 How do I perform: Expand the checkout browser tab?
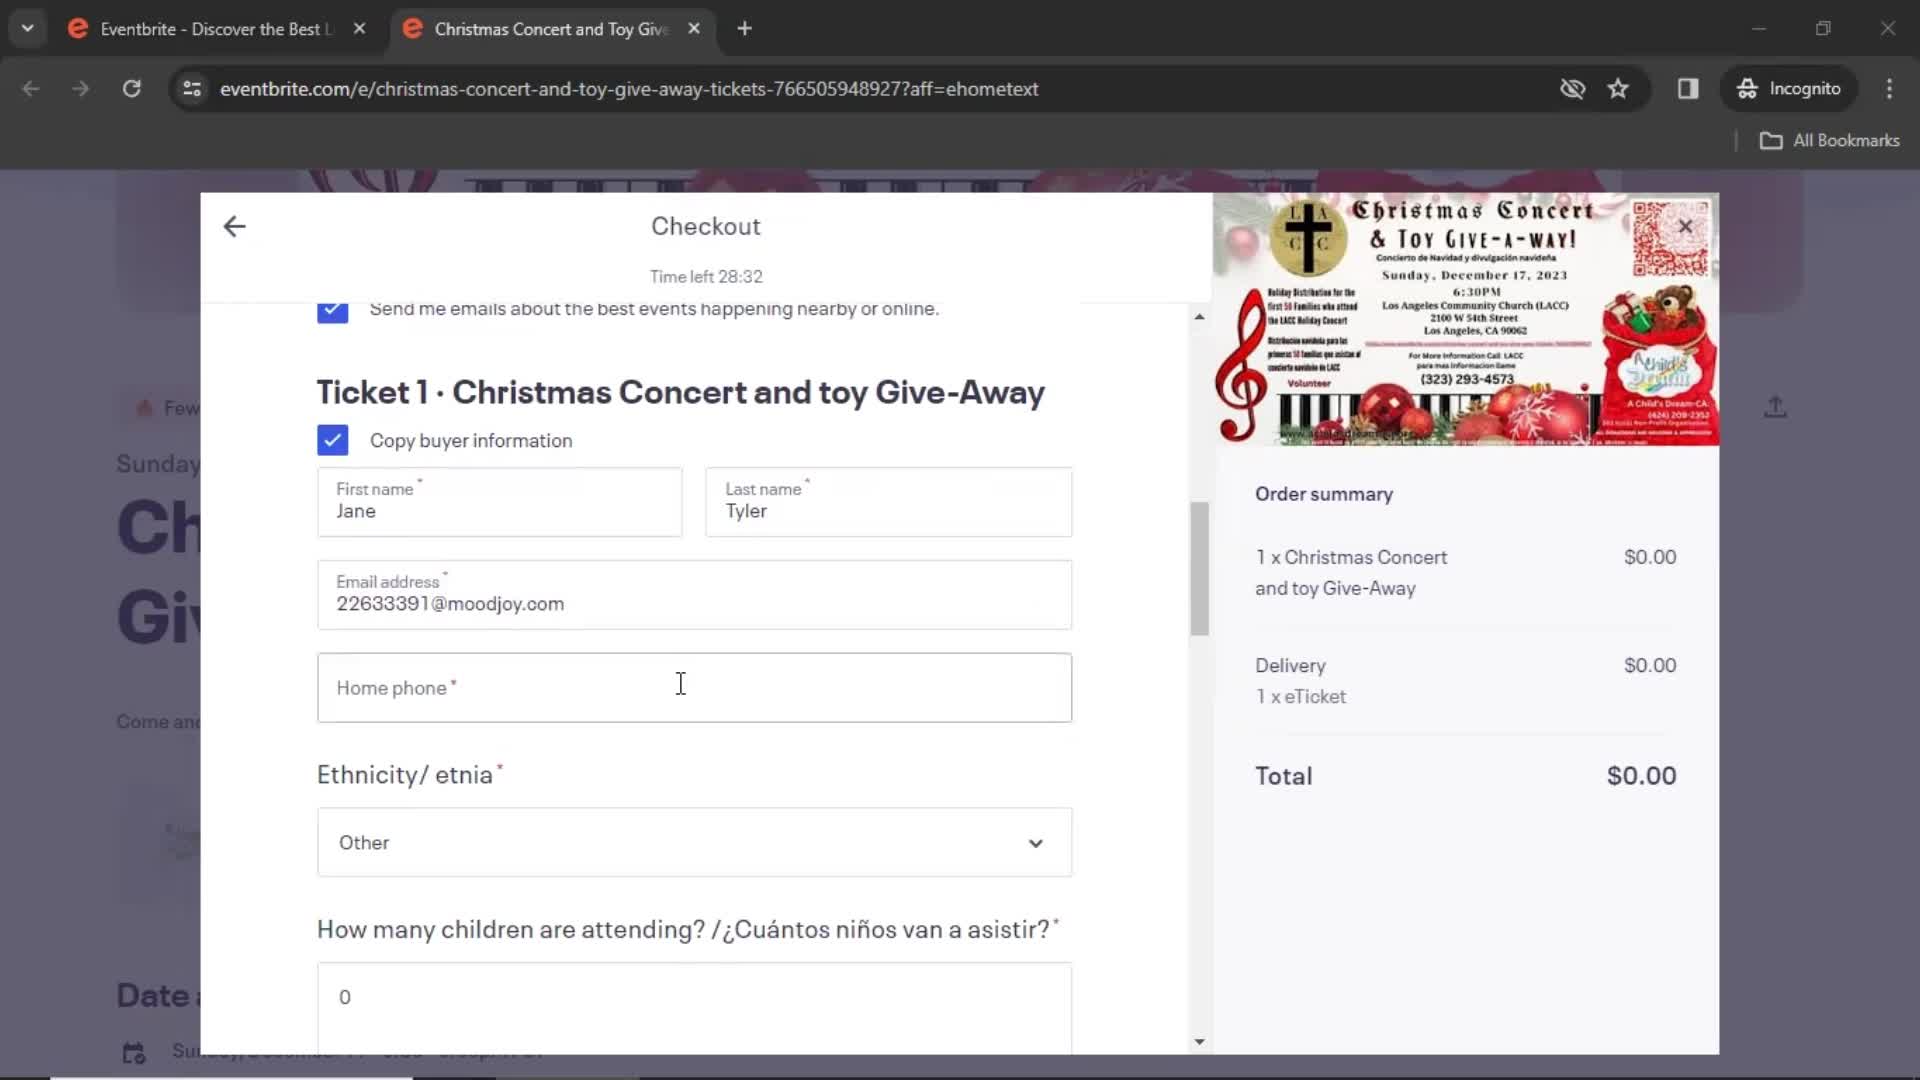[x=549, y=29]
